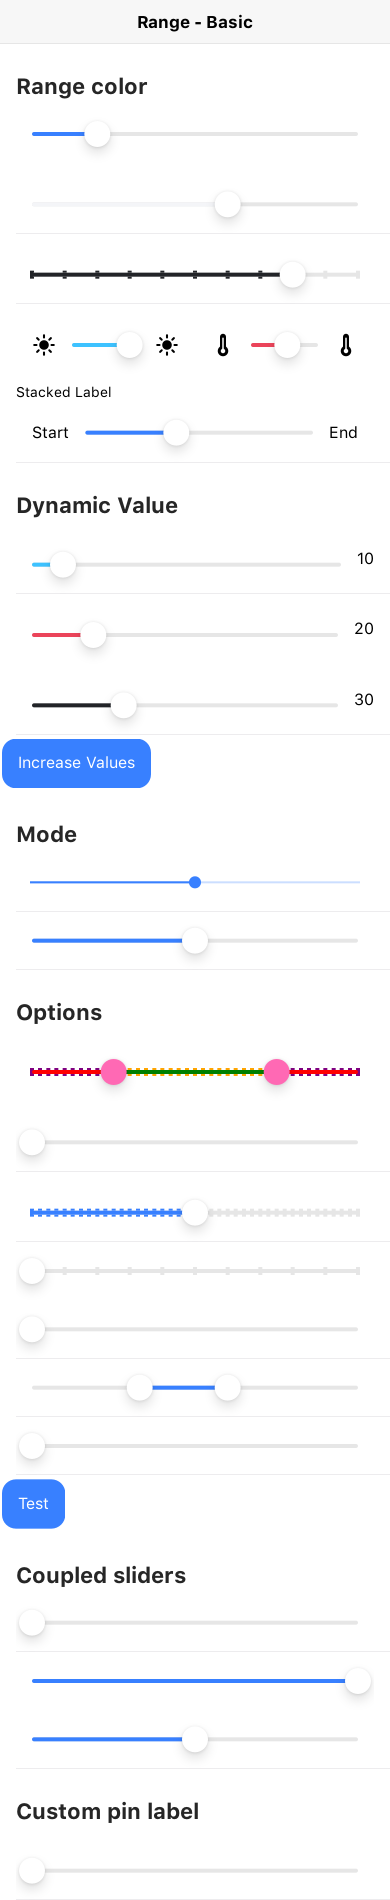Click the small sun icon left of the brightness slider
Viewport: 390px width, 1900px height.
click(x=44, y=346)
